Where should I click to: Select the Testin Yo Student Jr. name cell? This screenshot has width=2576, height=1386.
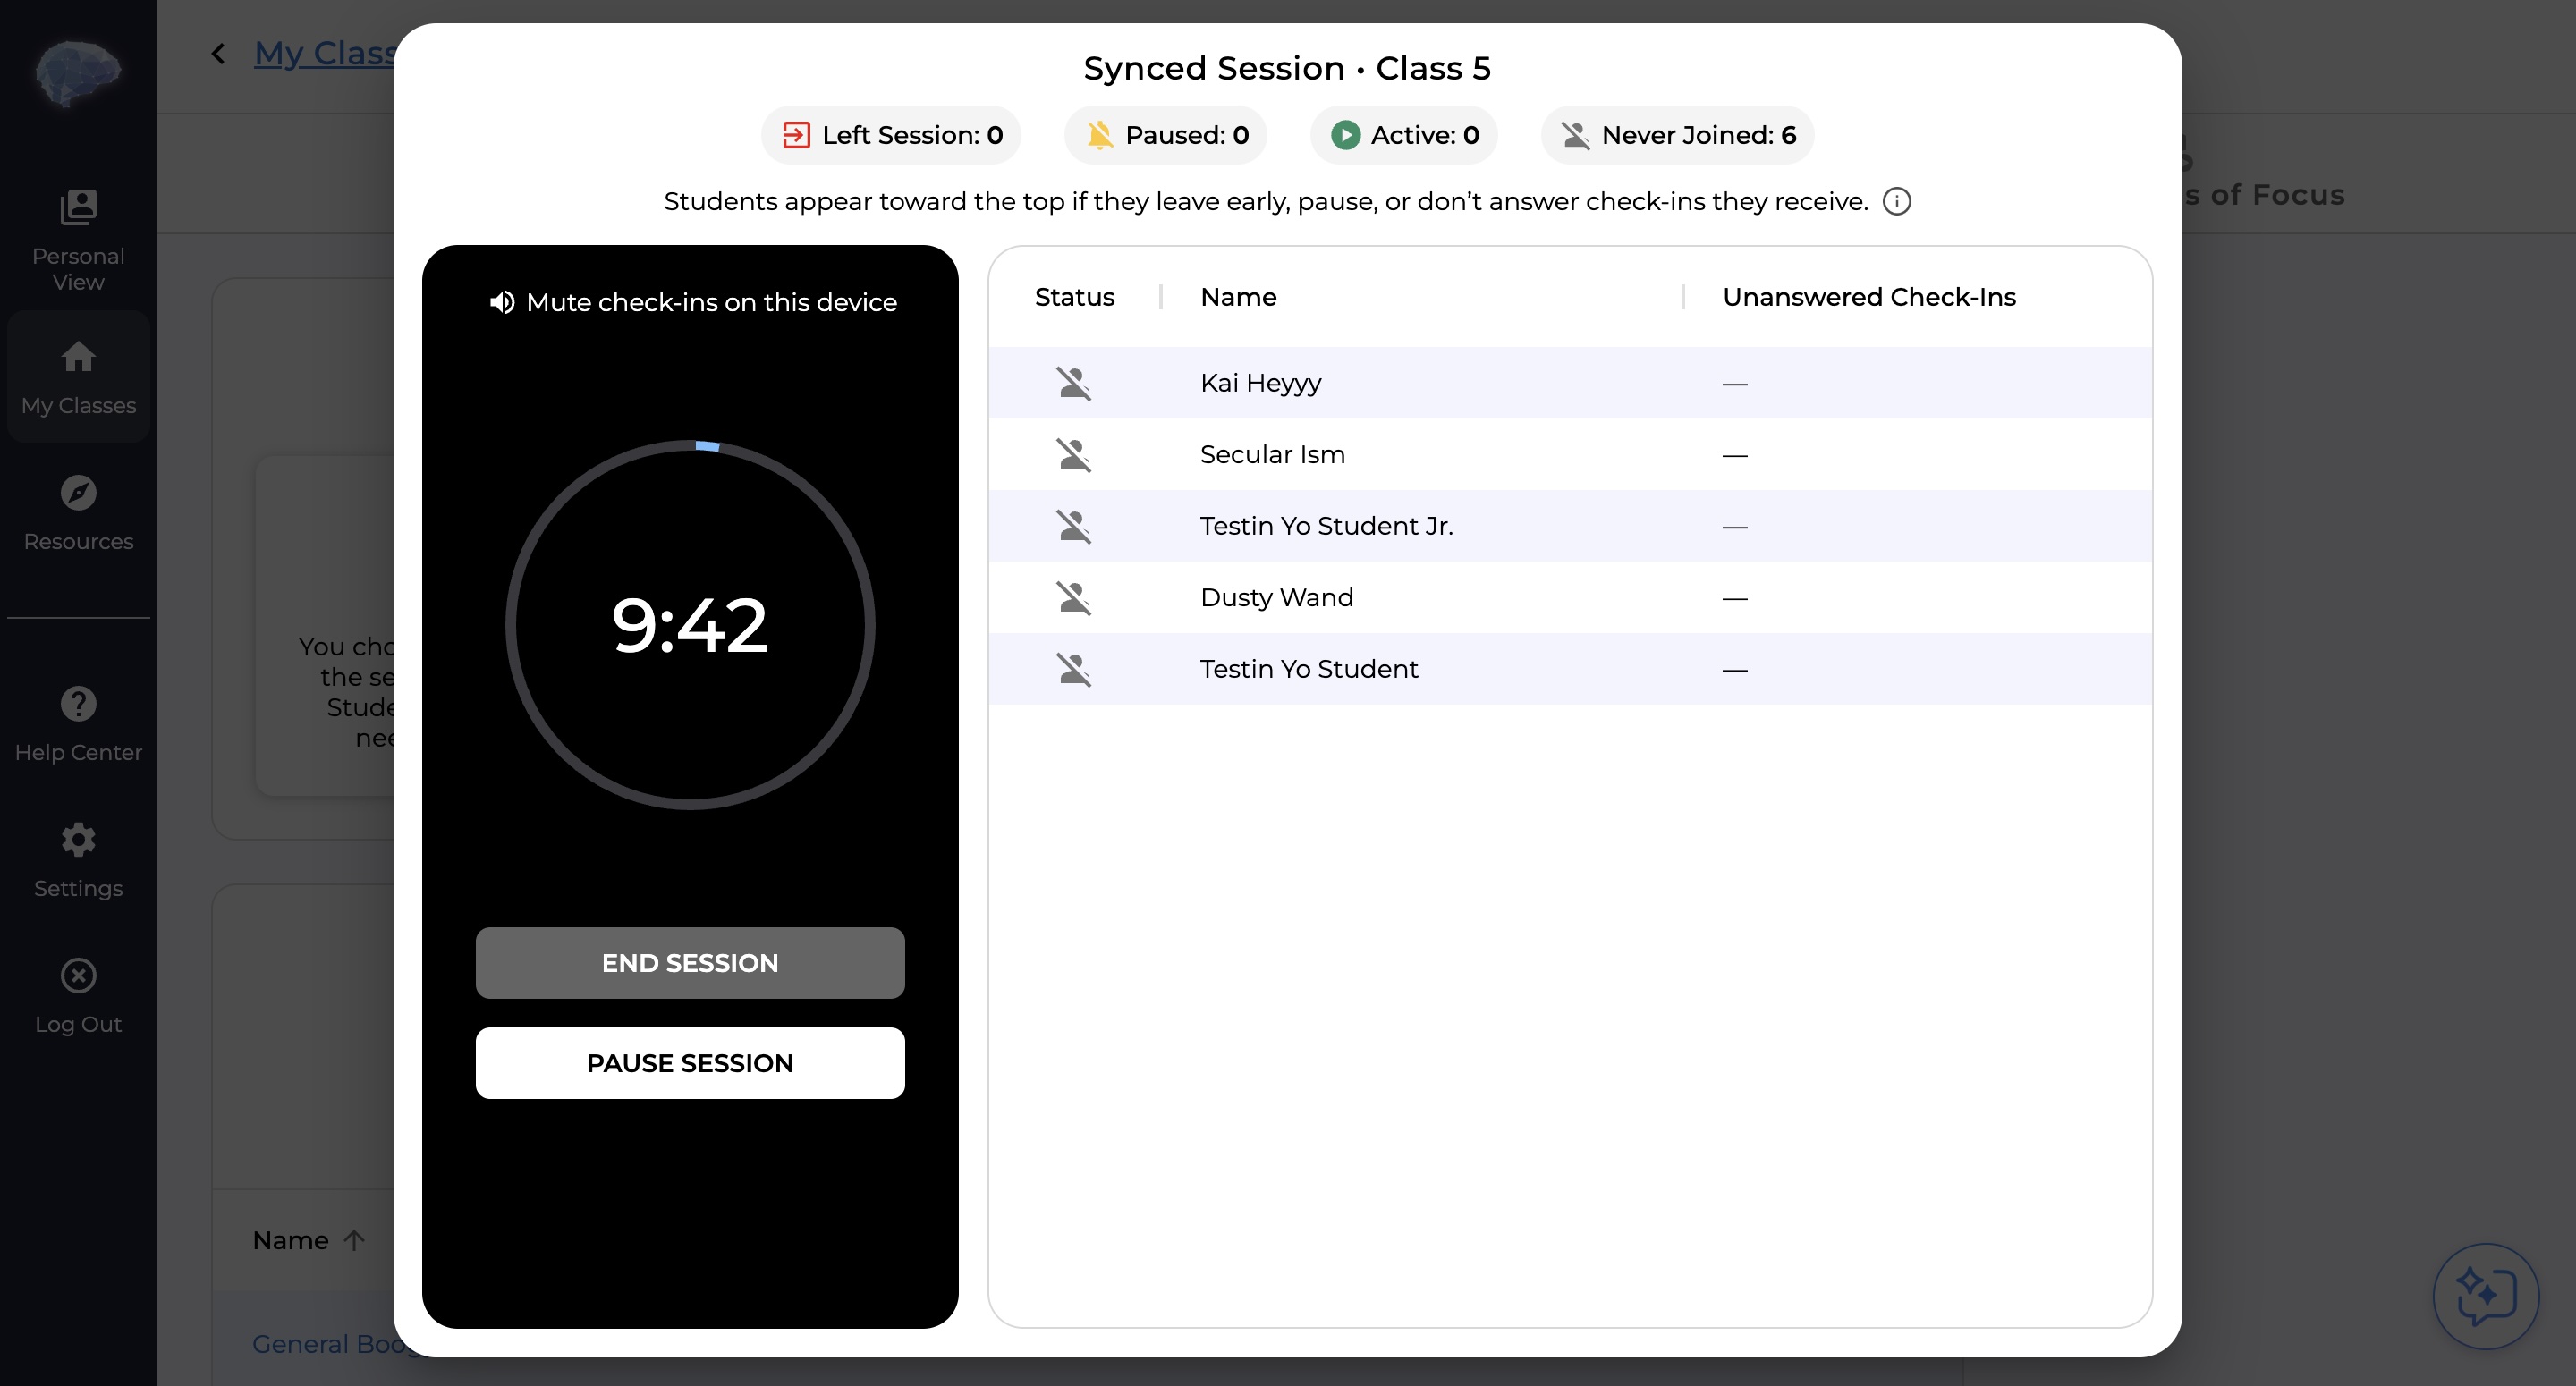(x=1326, y=526)
